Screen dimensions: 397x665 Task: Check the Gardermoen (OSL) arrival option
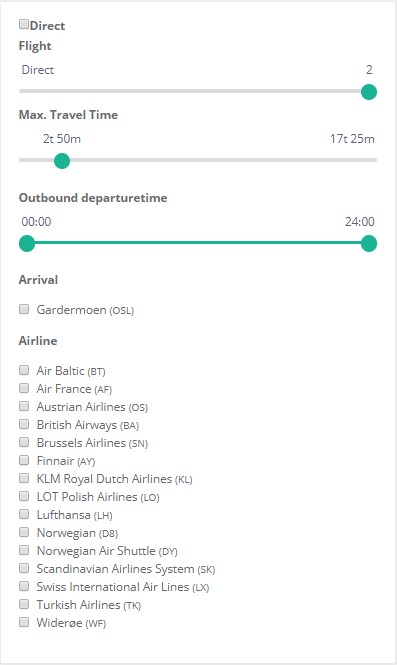pos(24,309)
